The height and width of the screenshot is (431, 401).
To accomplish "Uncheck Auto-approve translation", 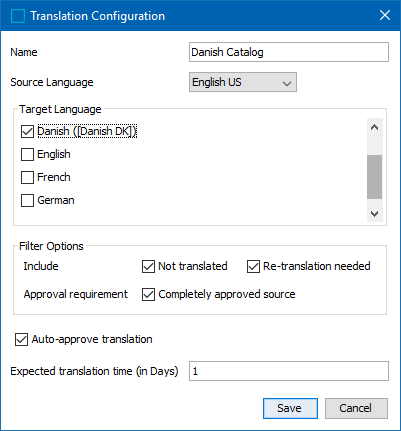I will 21,340.
